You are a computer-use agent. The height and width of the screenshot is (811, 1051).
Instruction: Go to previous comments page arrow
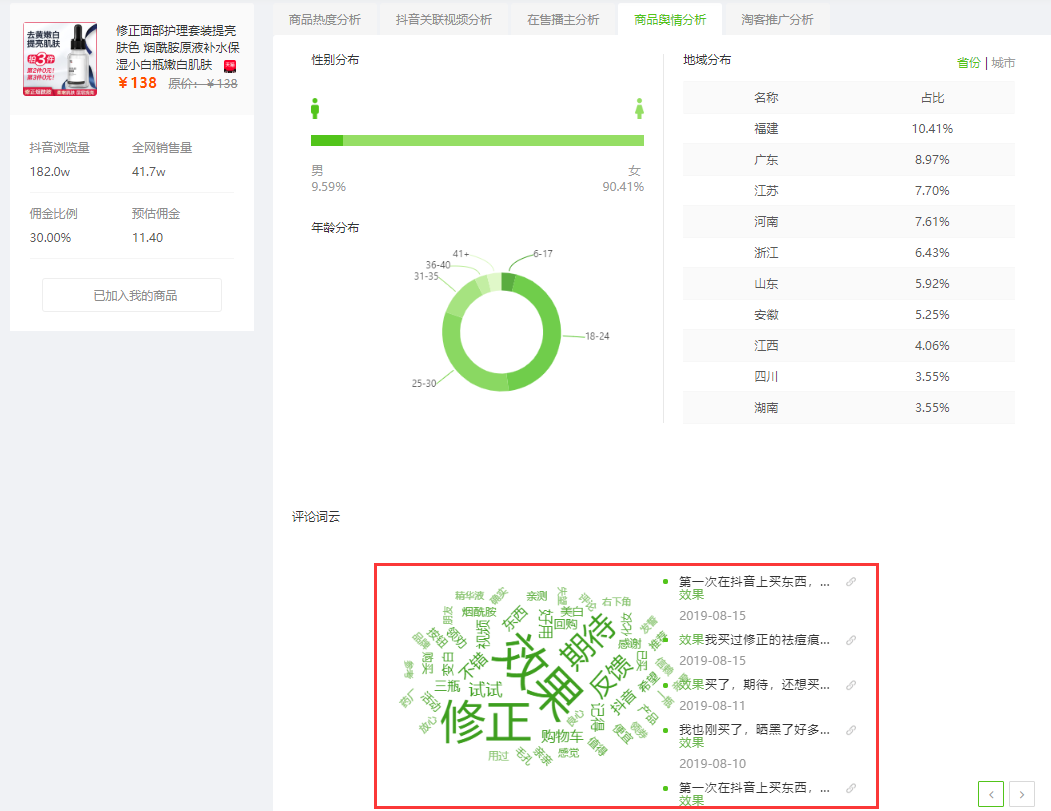click(x=991, y=794)
